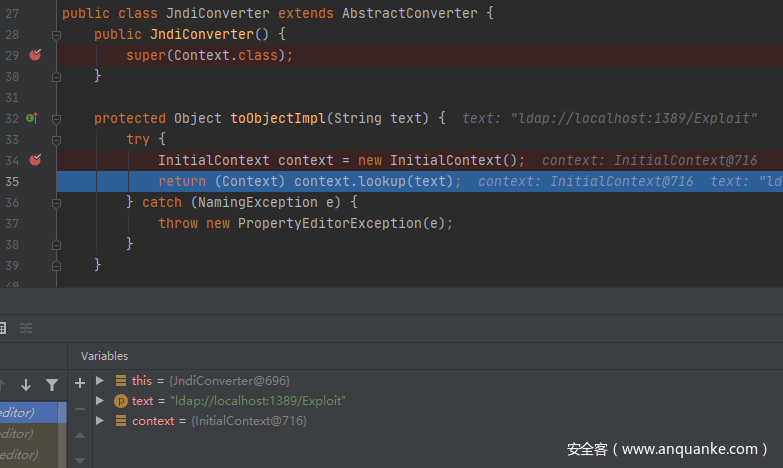Fold the toObjectImpl method on line 32

pos(57,118)
